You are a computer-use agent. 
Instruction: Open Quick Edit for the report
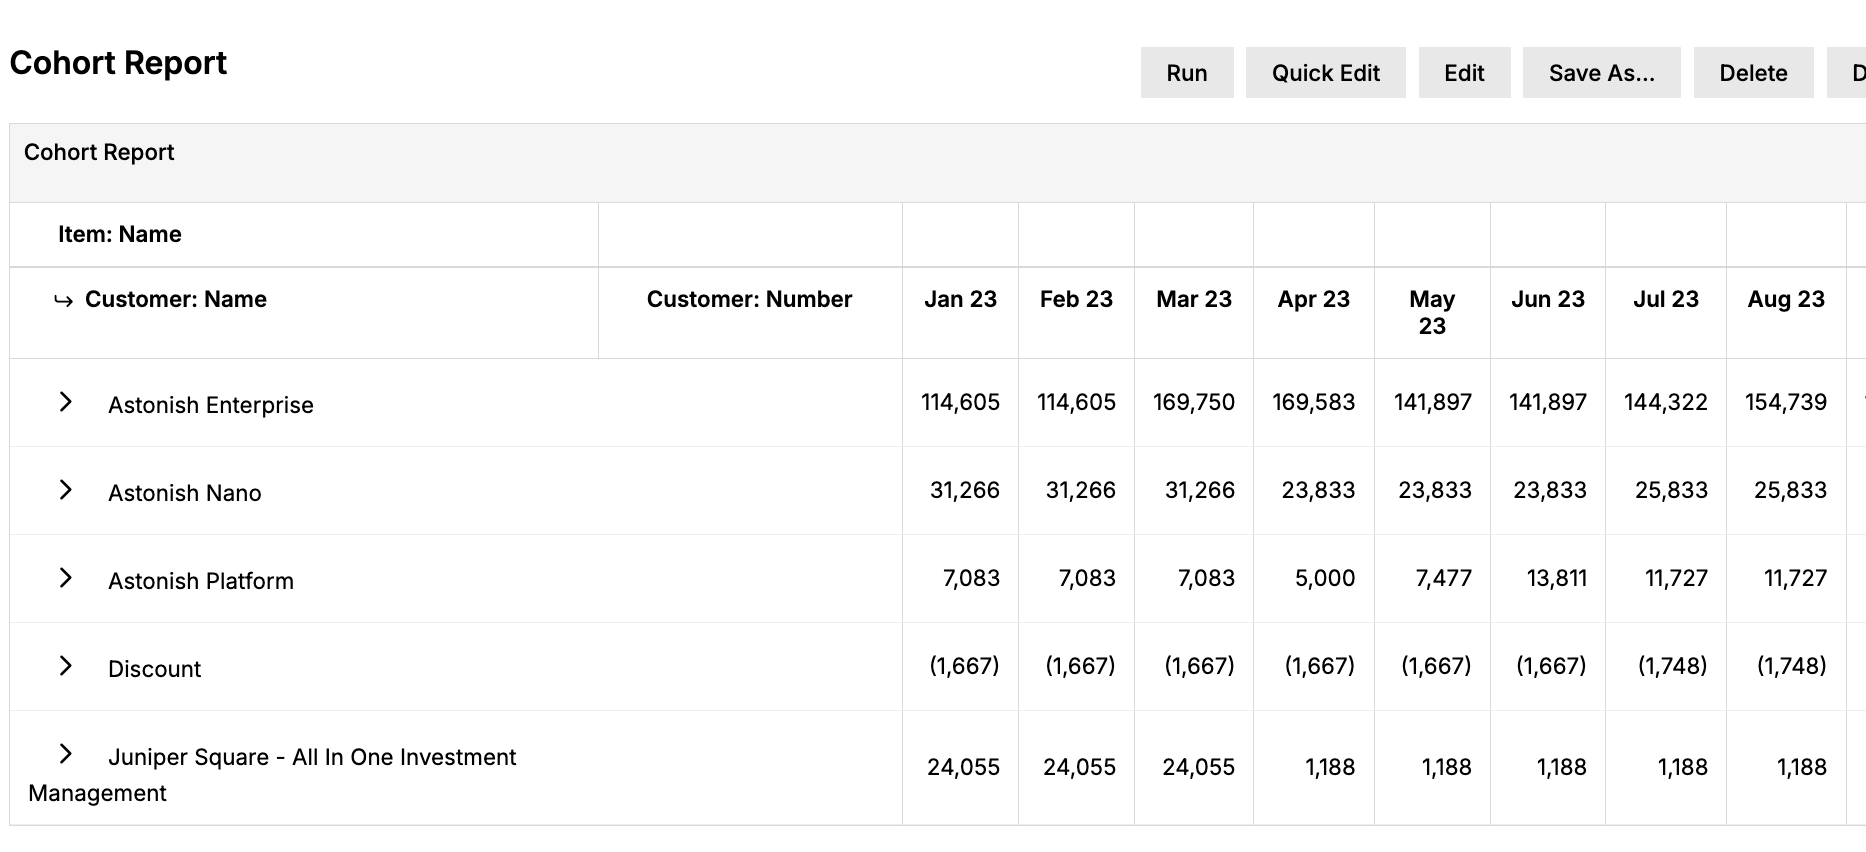click(x=1326, y=73)
